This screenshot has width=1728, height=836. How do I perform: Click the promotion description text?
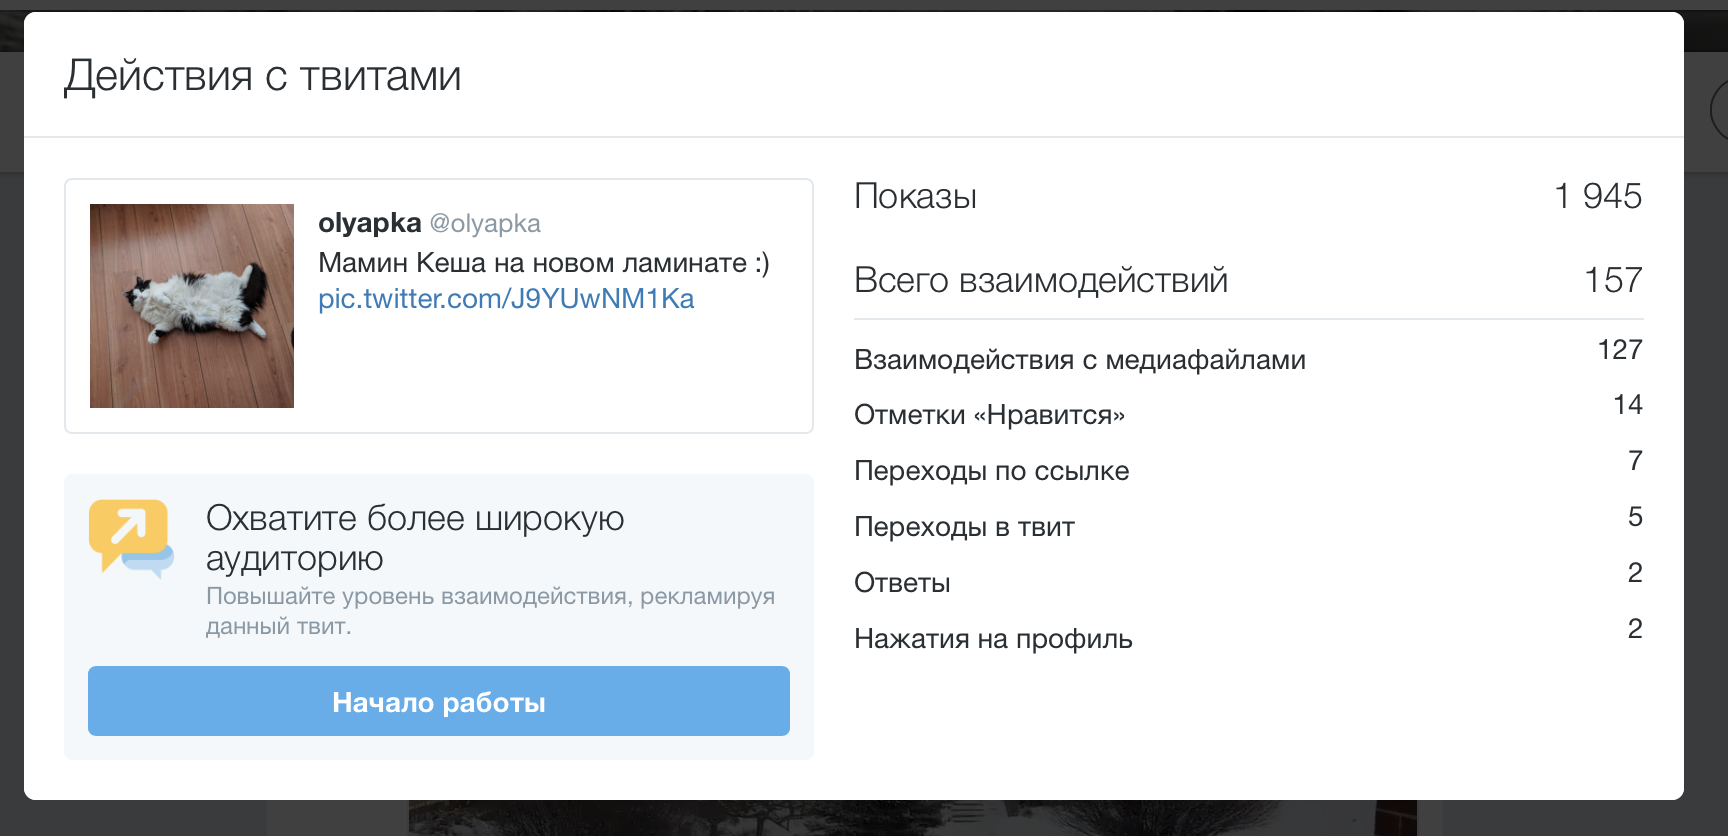(490, 611)
